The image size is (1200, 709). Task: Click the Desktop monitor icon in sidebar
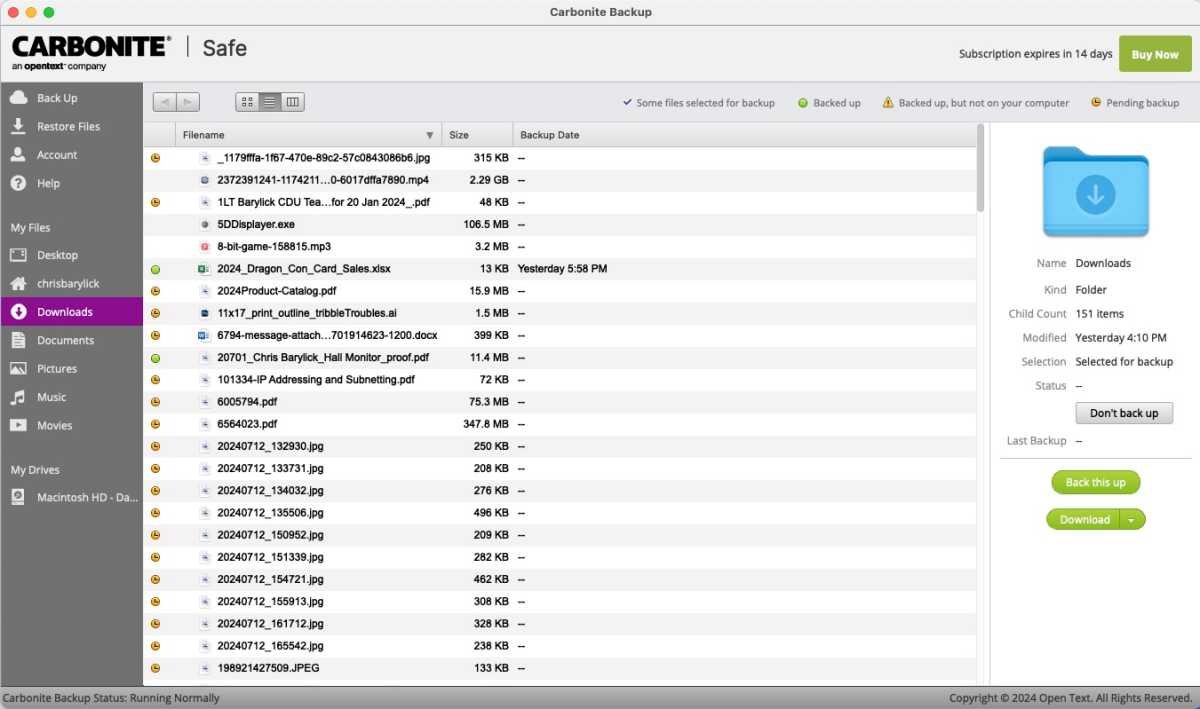18,255
